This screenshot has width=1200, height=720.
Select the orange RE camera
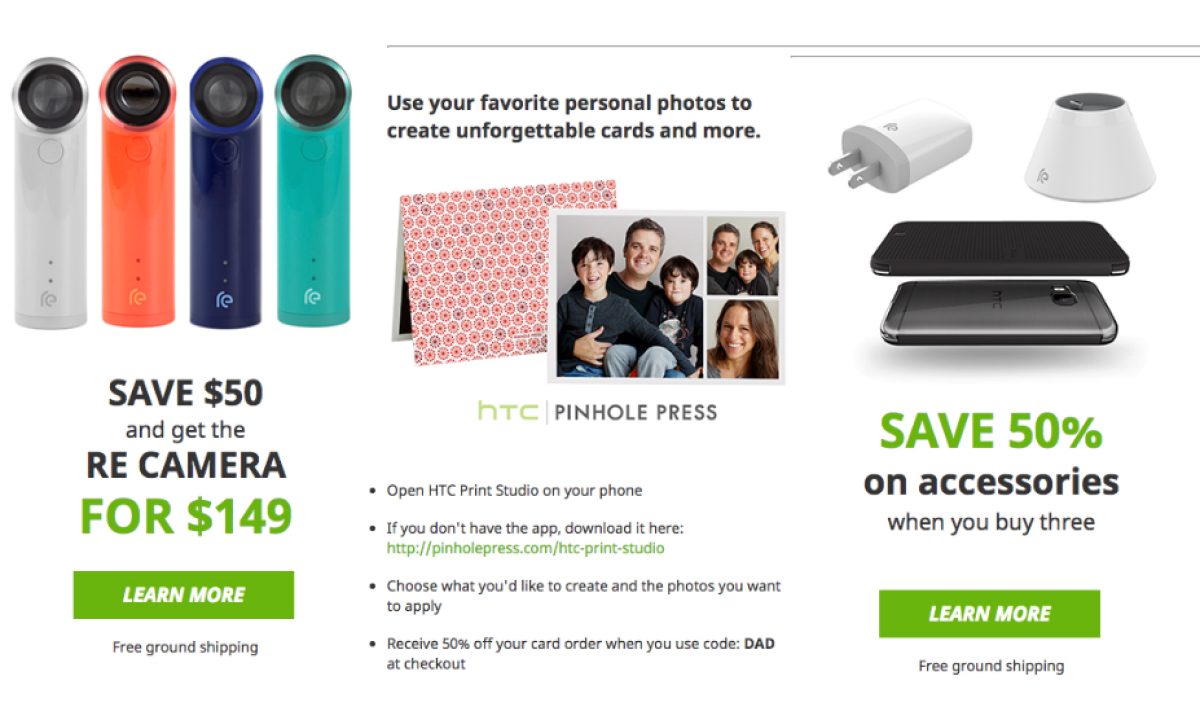coord(138,195)
